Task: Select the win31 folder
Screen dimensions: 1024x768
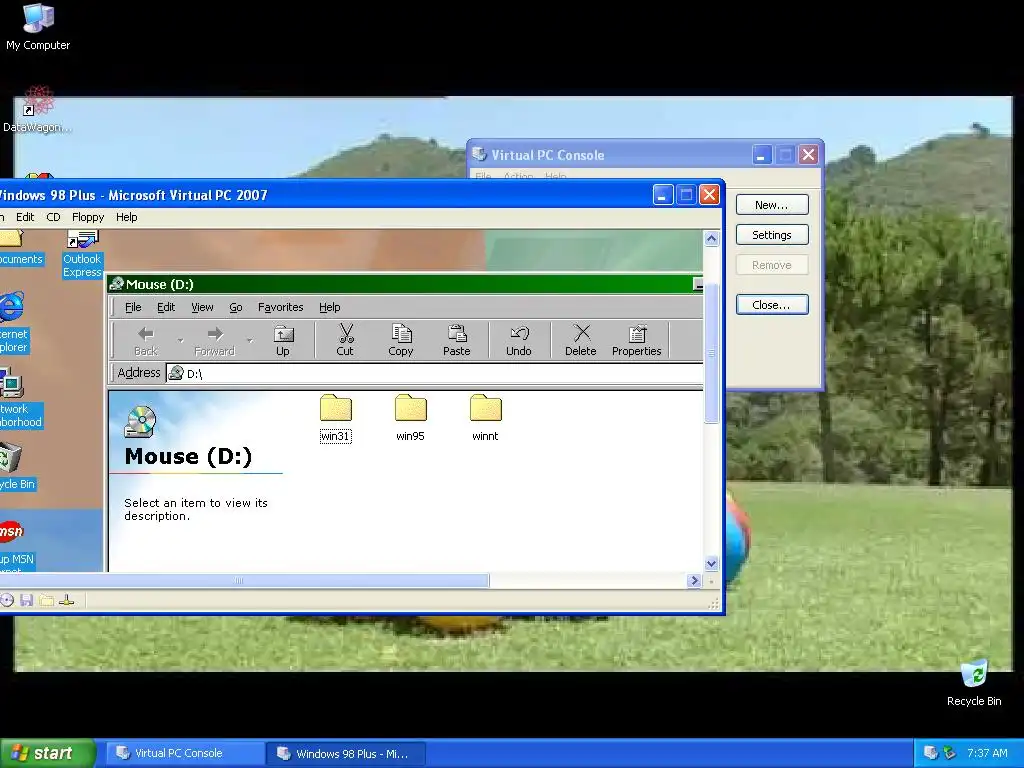Action: point(336,418)
